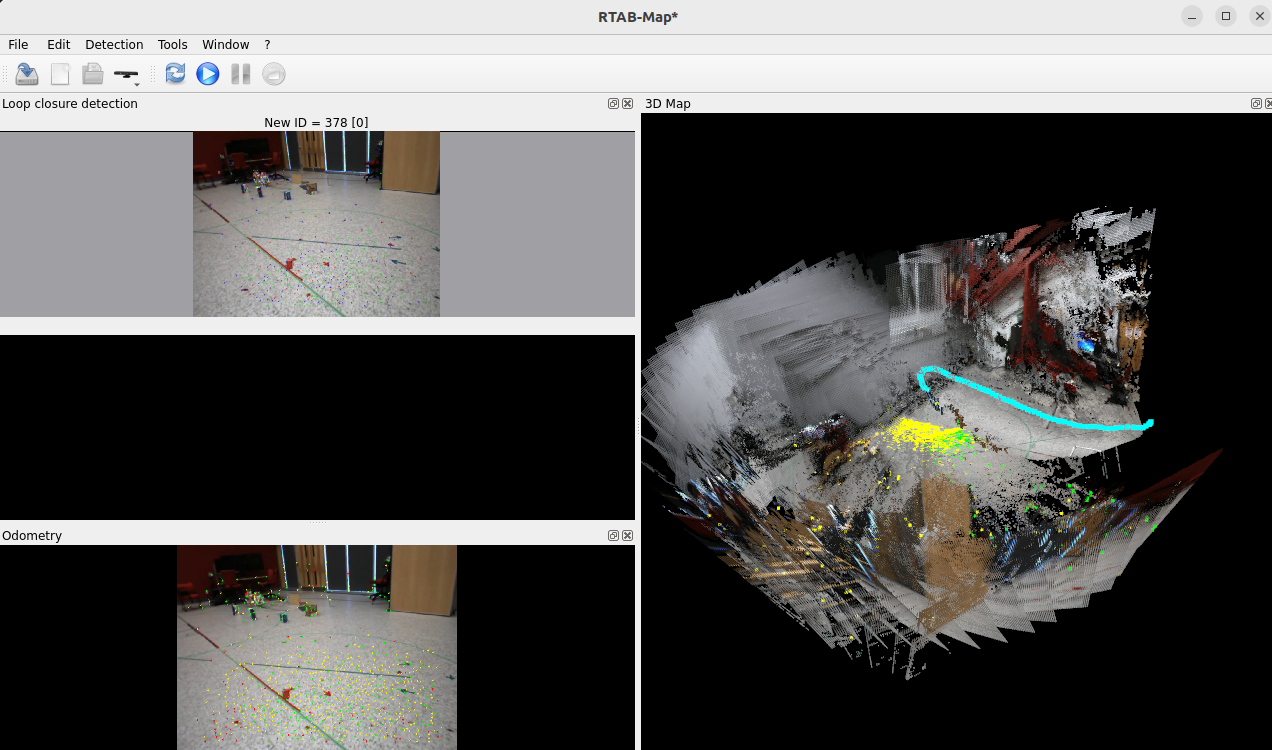The width and height of the screenshot is (1272, 750).
Task: Undock the Odometry panel
Action: pos(614,536)
